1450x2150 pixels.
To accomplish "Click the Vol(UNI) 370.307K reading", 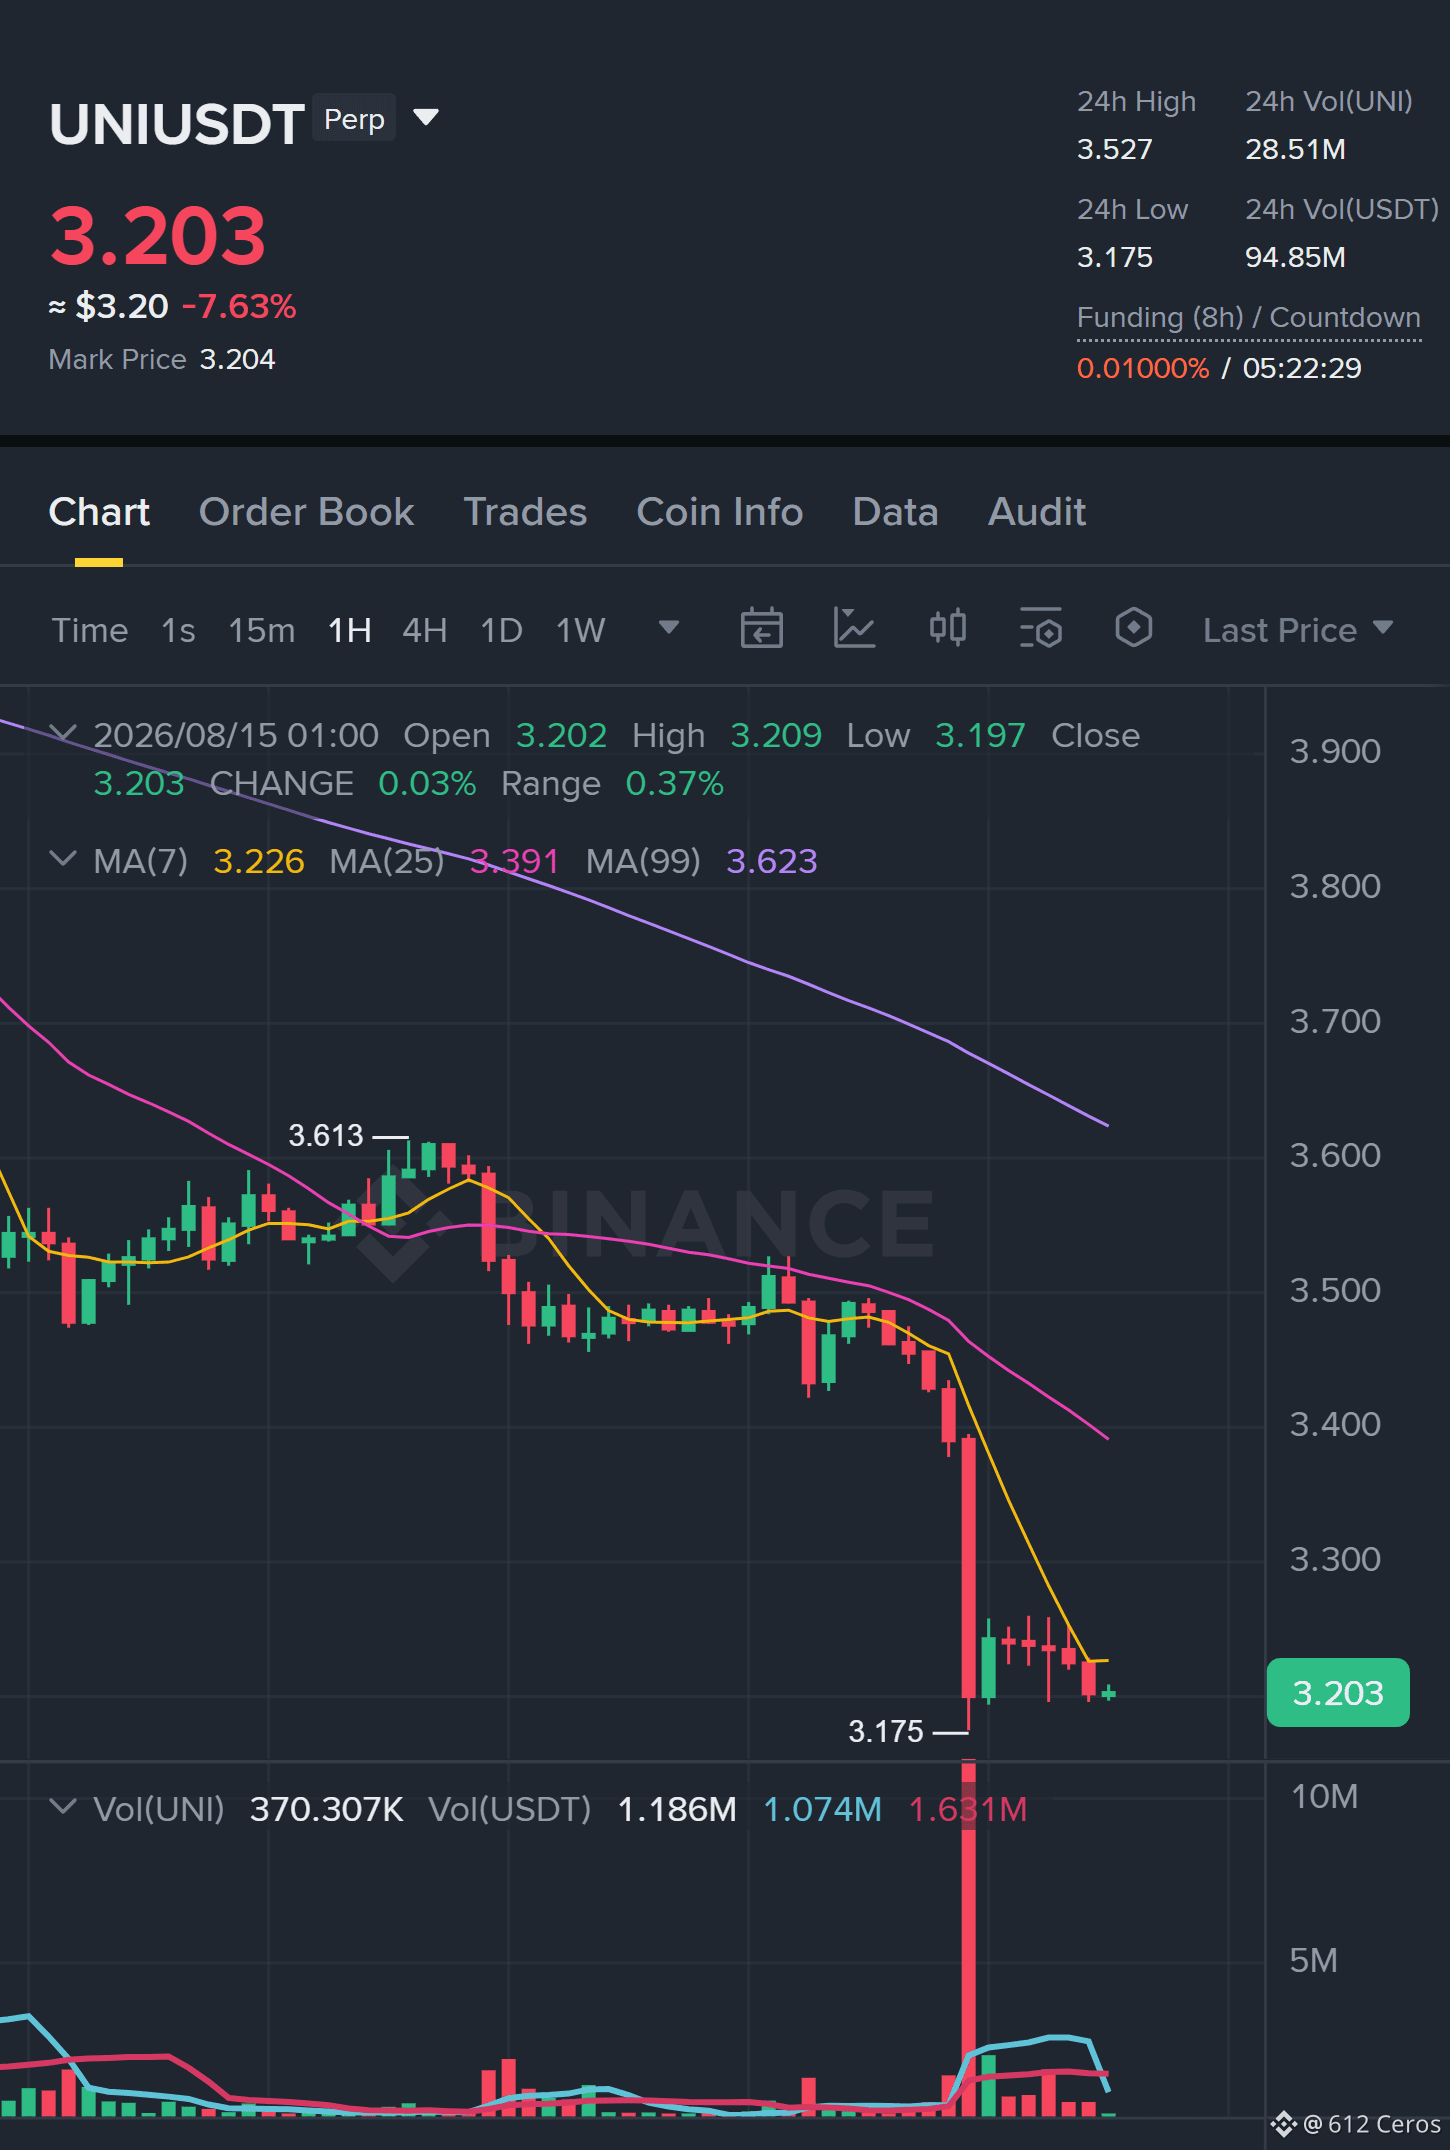I will click(326, 1809).
